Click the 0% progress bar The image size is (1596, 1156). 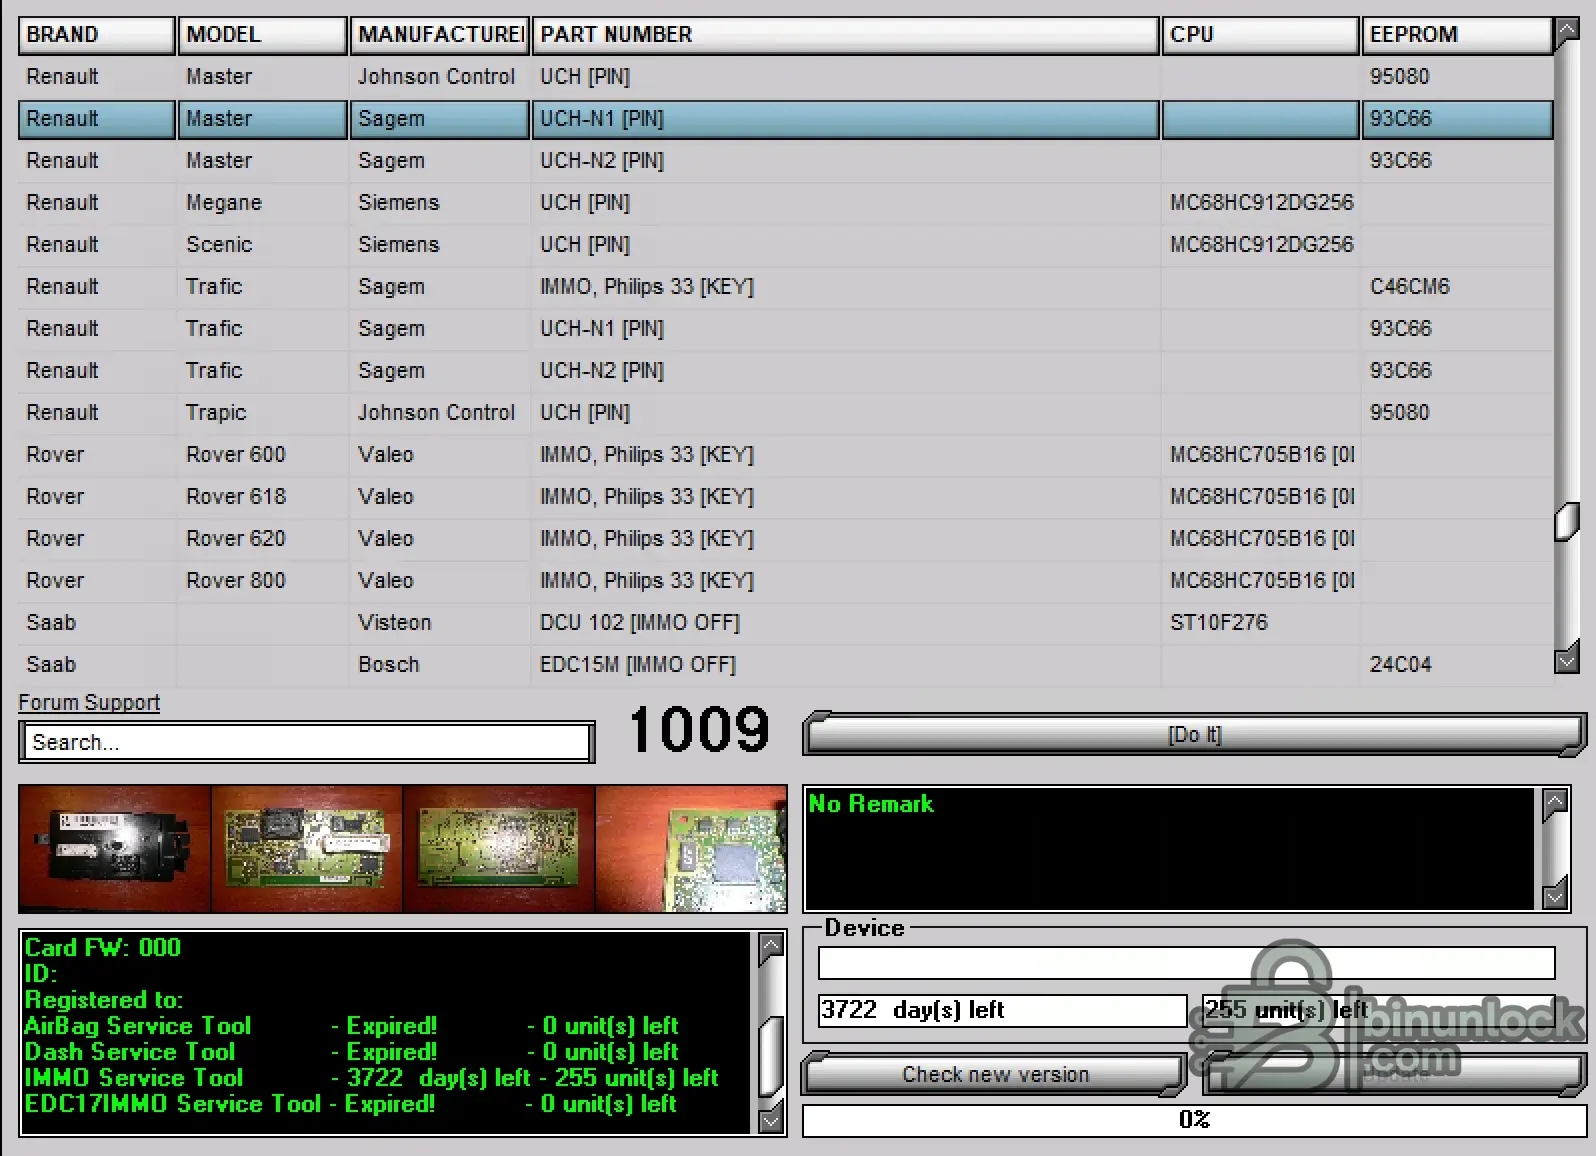(1194, 1120)
